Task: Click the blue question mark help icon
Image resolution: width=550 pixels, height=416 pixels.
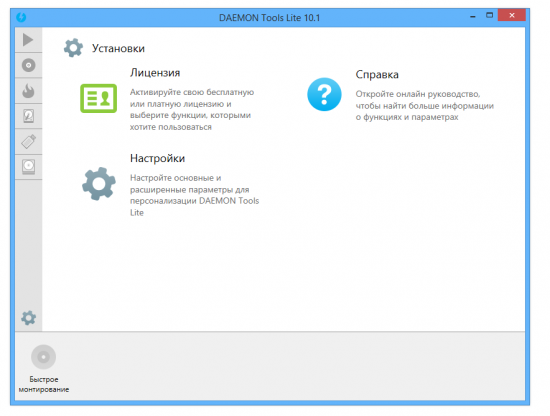Action: [324, 94]
